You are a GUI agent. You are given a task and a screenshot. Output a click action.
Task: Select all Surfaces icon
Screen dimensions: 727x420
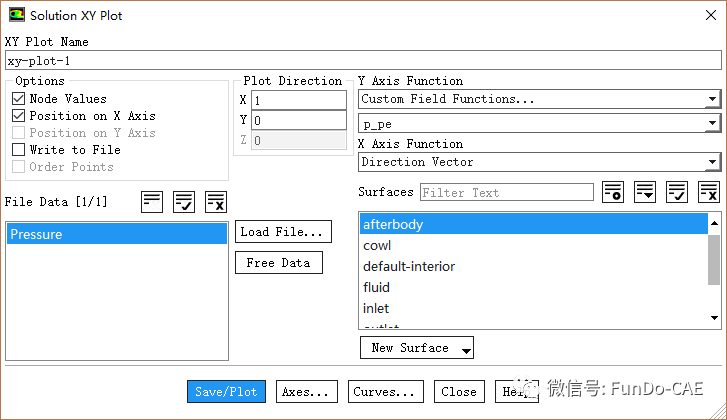pos(677,192)
